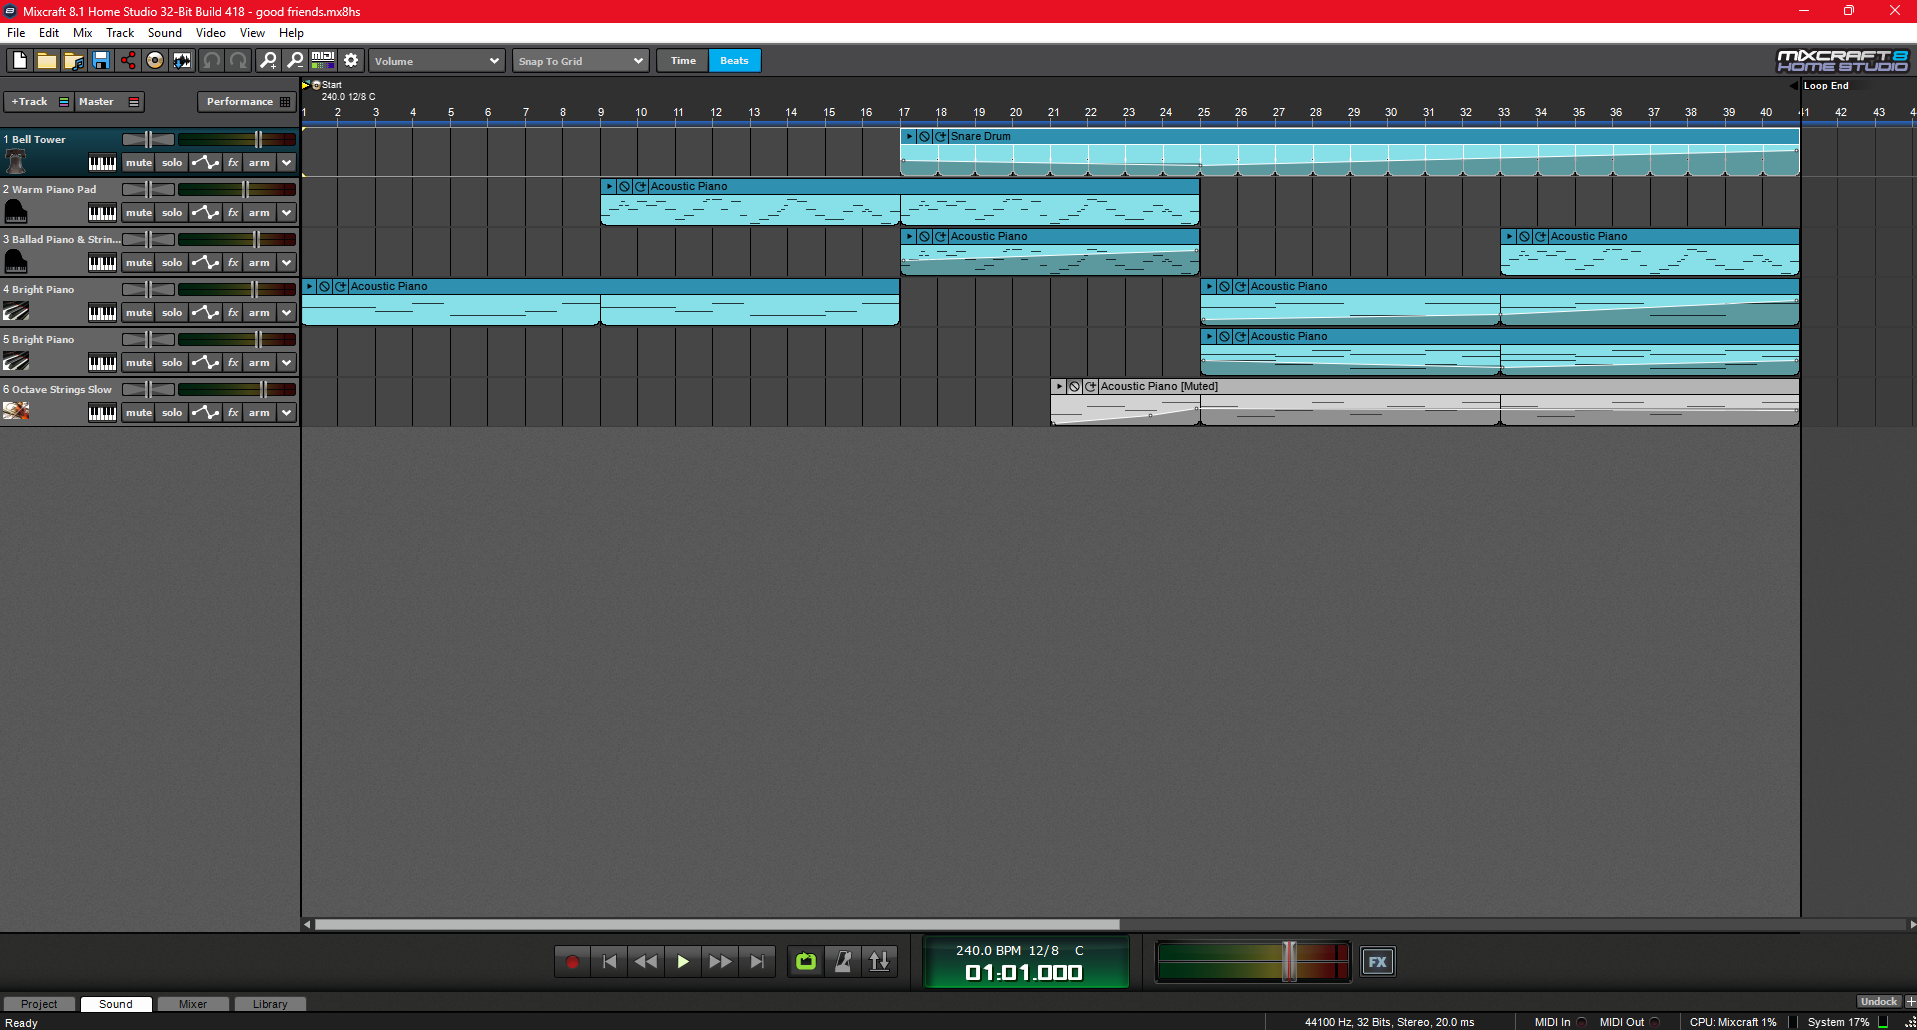Screen dimensions: 1917x1030
Task: Open the Sound menu
Action: point(165,33)
